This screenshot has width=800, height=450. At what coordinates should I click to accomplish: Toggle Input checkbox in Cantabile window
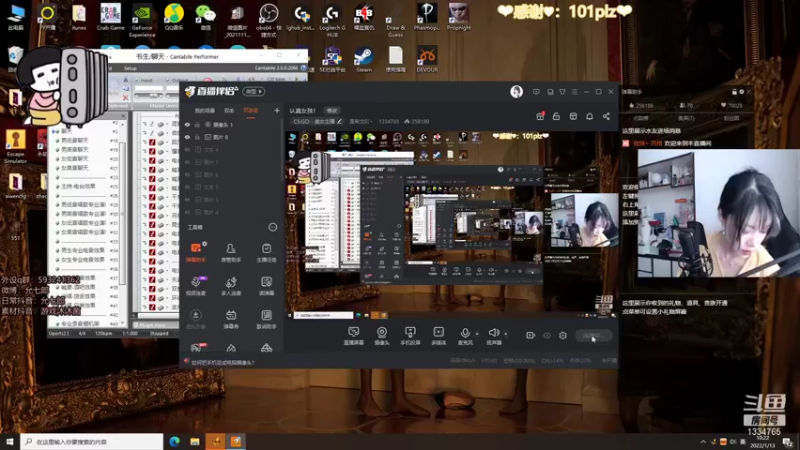coord(137,80)
